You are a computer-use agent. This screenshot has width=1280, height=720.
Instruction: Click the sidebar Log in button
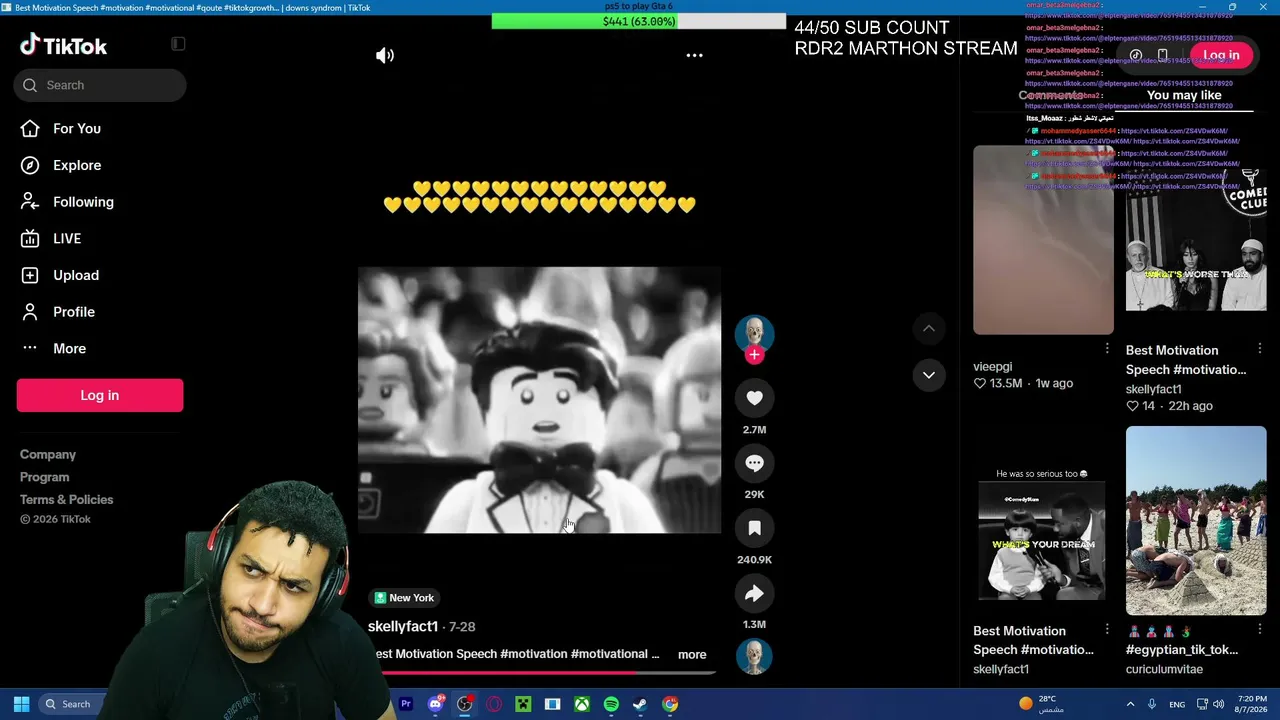click(x=100, y=395)
